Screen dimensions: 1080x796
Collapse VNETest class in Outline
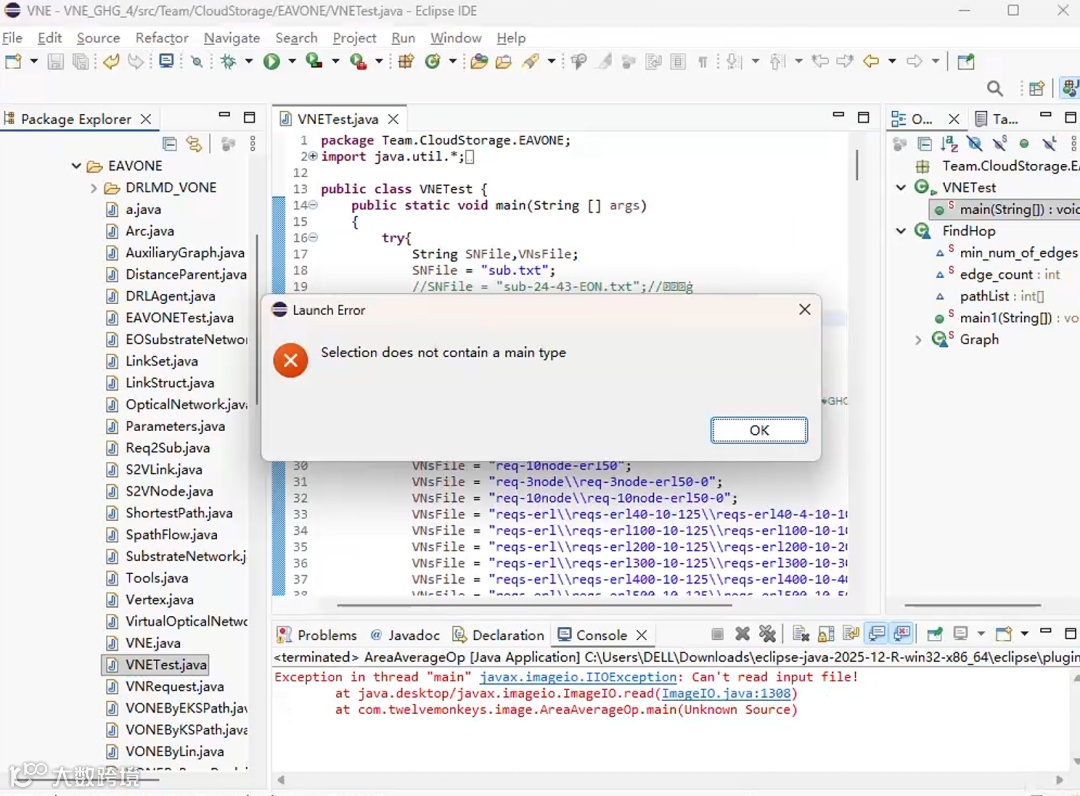tap(901, 187)
